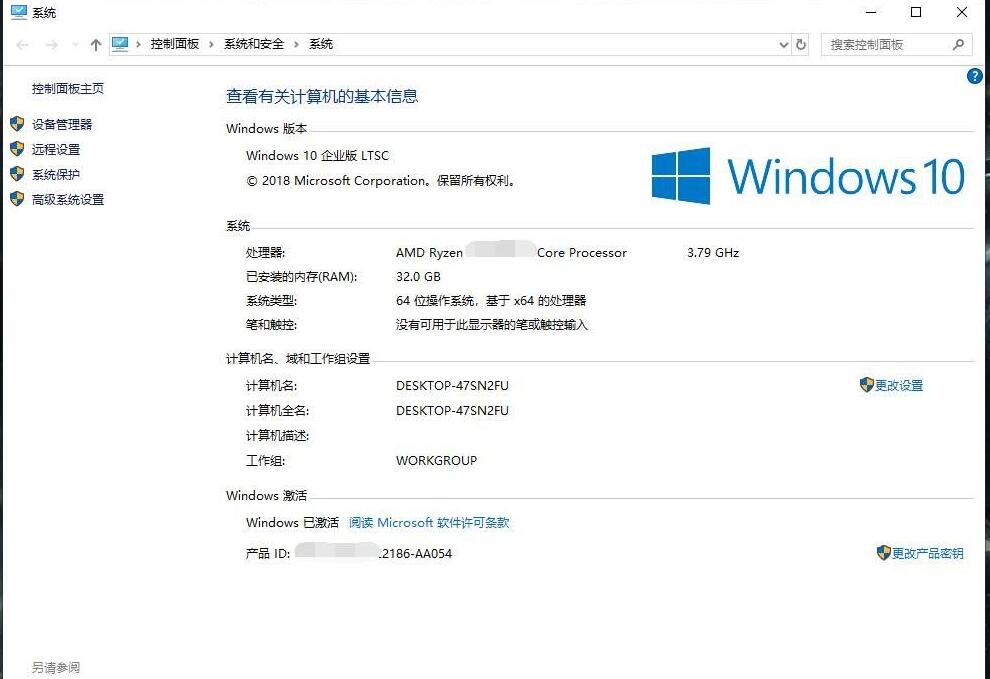Click shield icon beside 远程设置
990x679 pixels.
pyautogui.click(x=17, y=149)
